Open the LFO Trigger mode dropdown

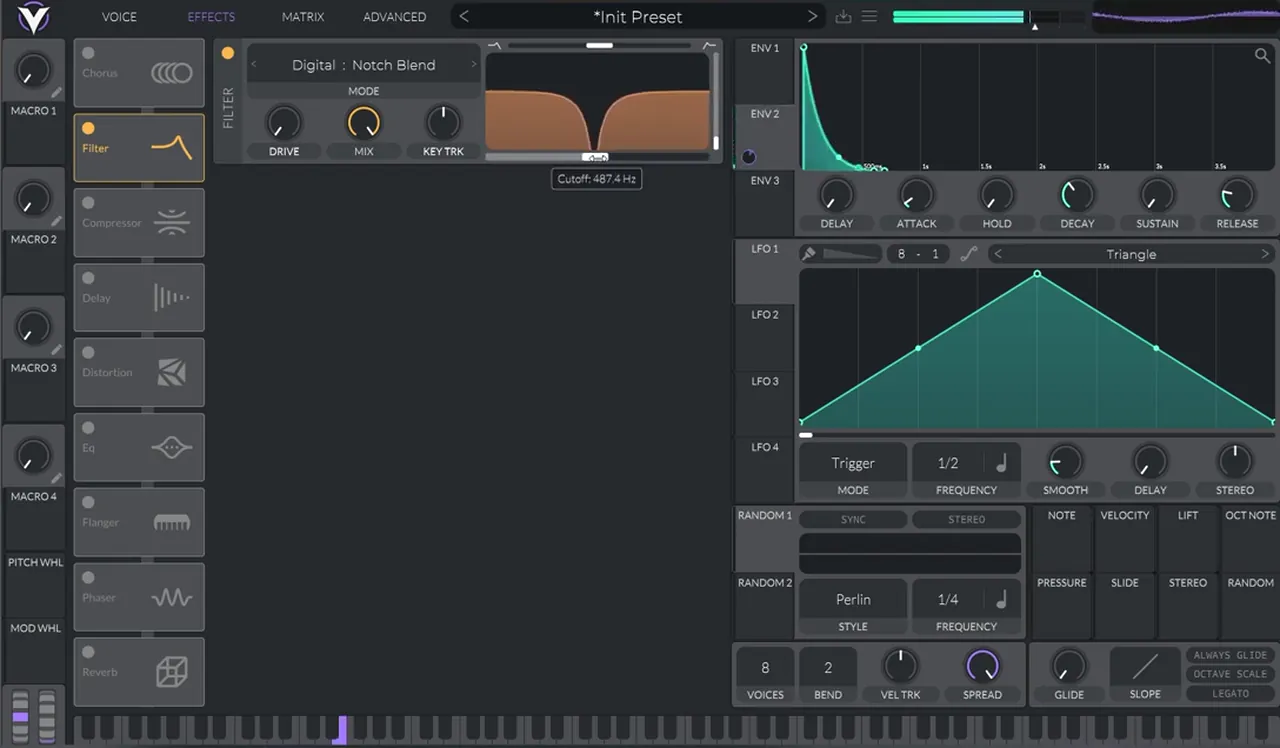[853, 463]
